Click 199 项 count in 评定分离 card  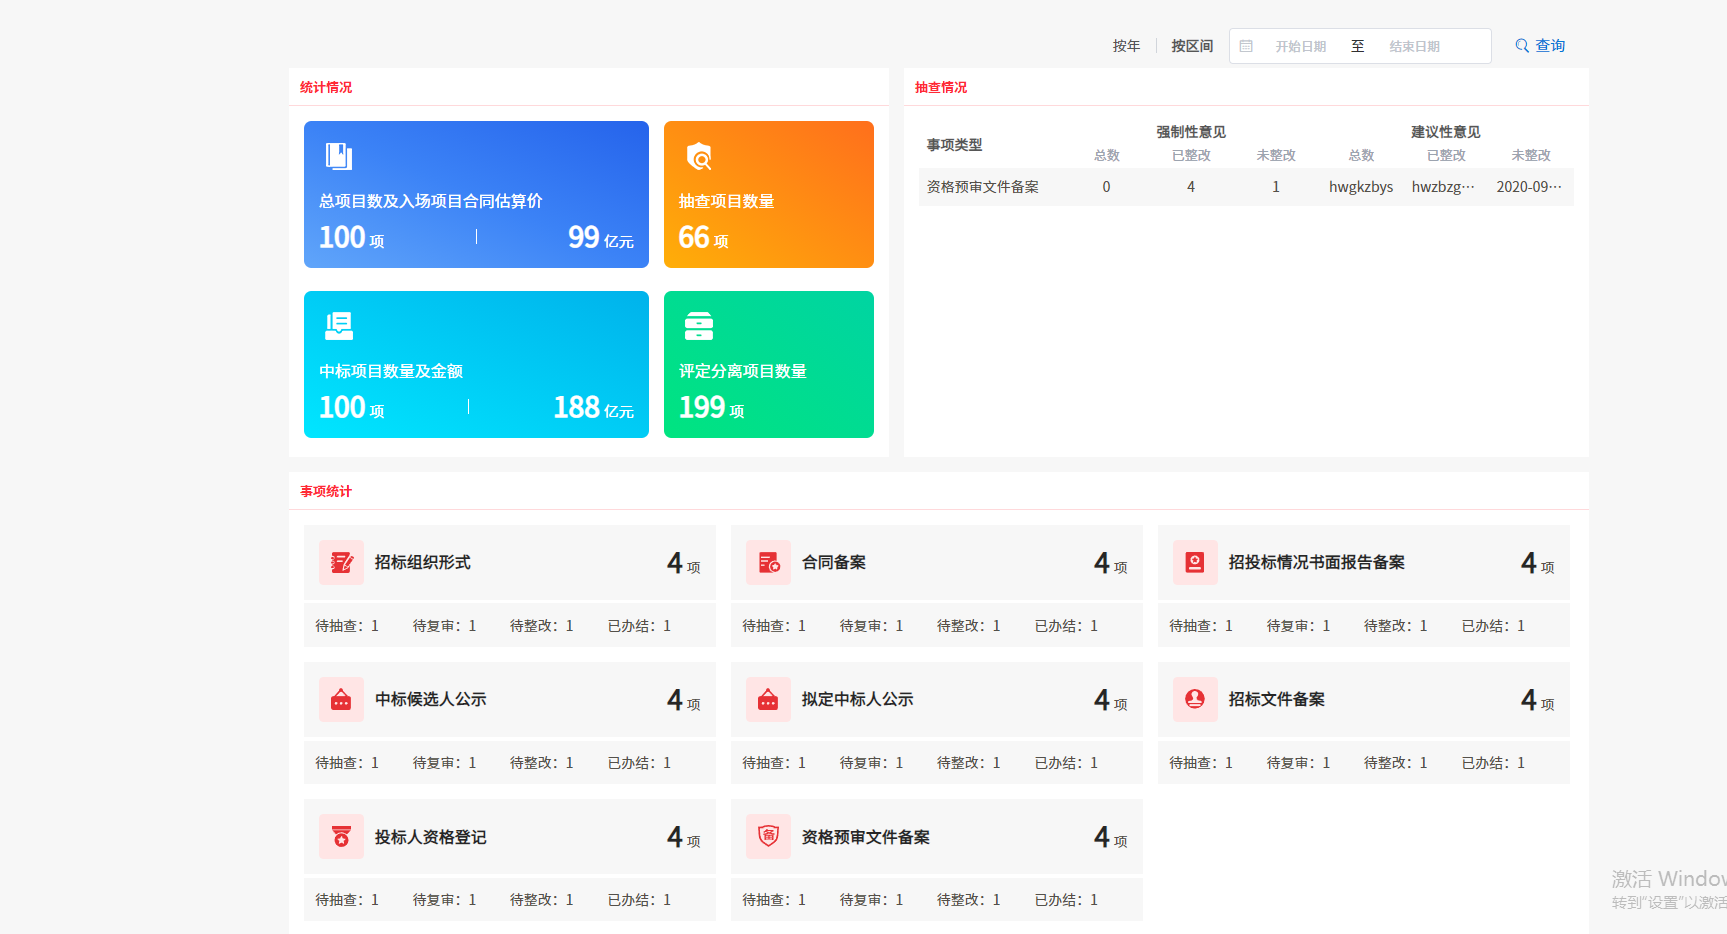(x=711, y=408)
